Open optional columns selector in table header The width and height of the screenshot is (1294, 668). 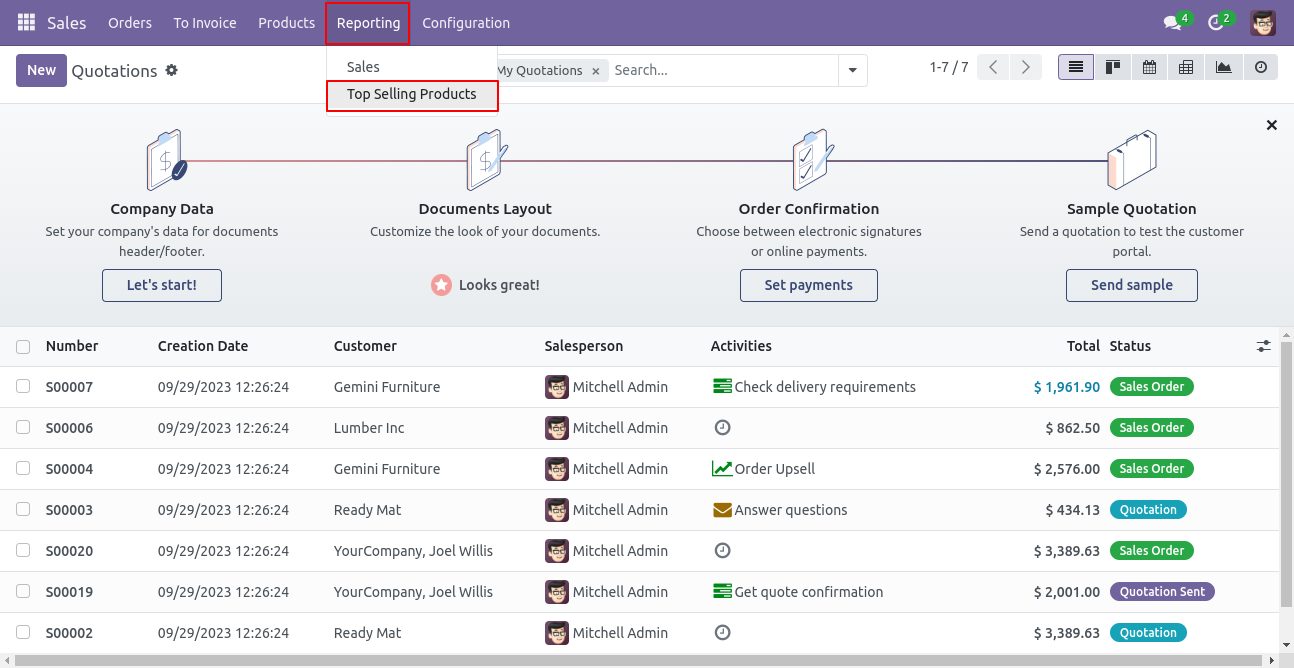[1264, 346]
